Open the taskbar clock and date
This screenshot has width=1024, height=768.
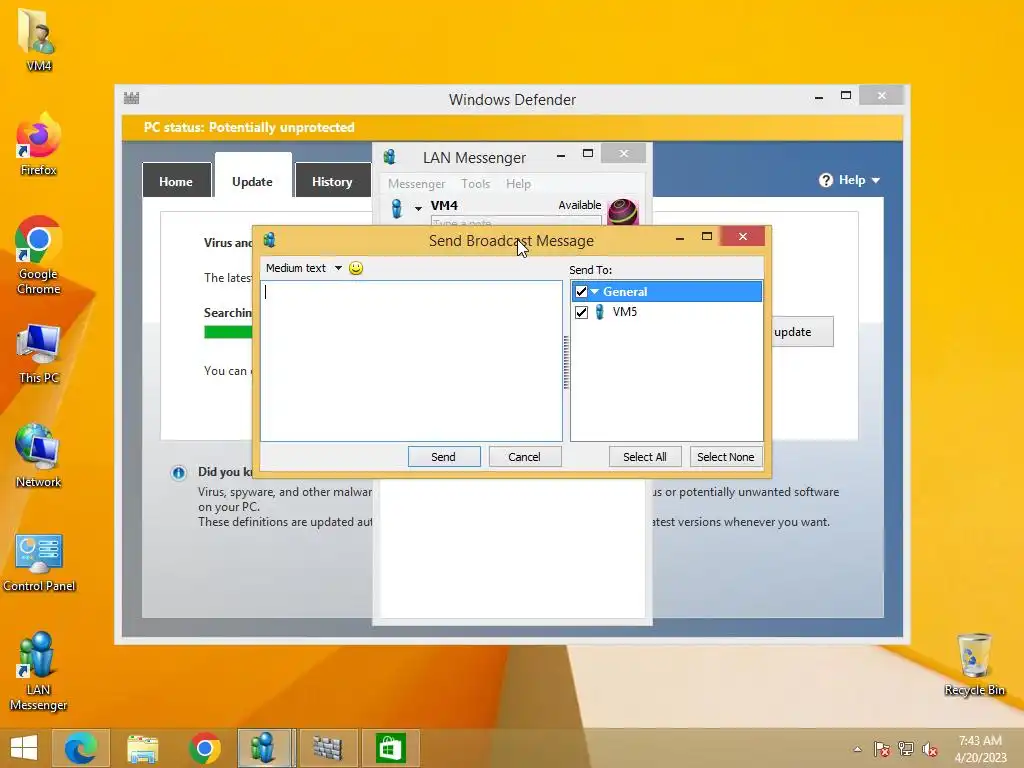pos(980,749)
